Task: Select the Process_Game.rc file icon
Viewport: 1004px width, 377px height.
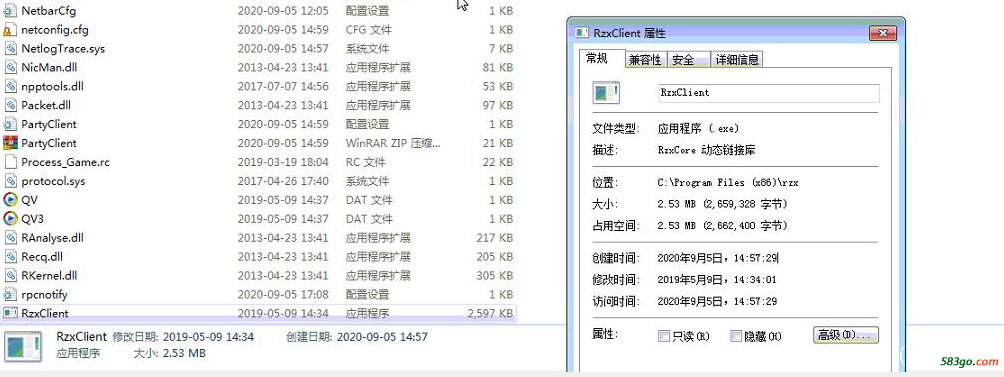Action: 10,162
